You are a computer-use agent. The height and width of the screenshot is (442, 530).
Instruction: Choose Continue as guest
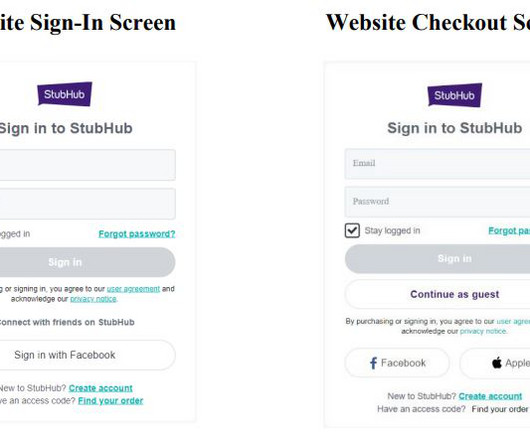tap(437, 294)
